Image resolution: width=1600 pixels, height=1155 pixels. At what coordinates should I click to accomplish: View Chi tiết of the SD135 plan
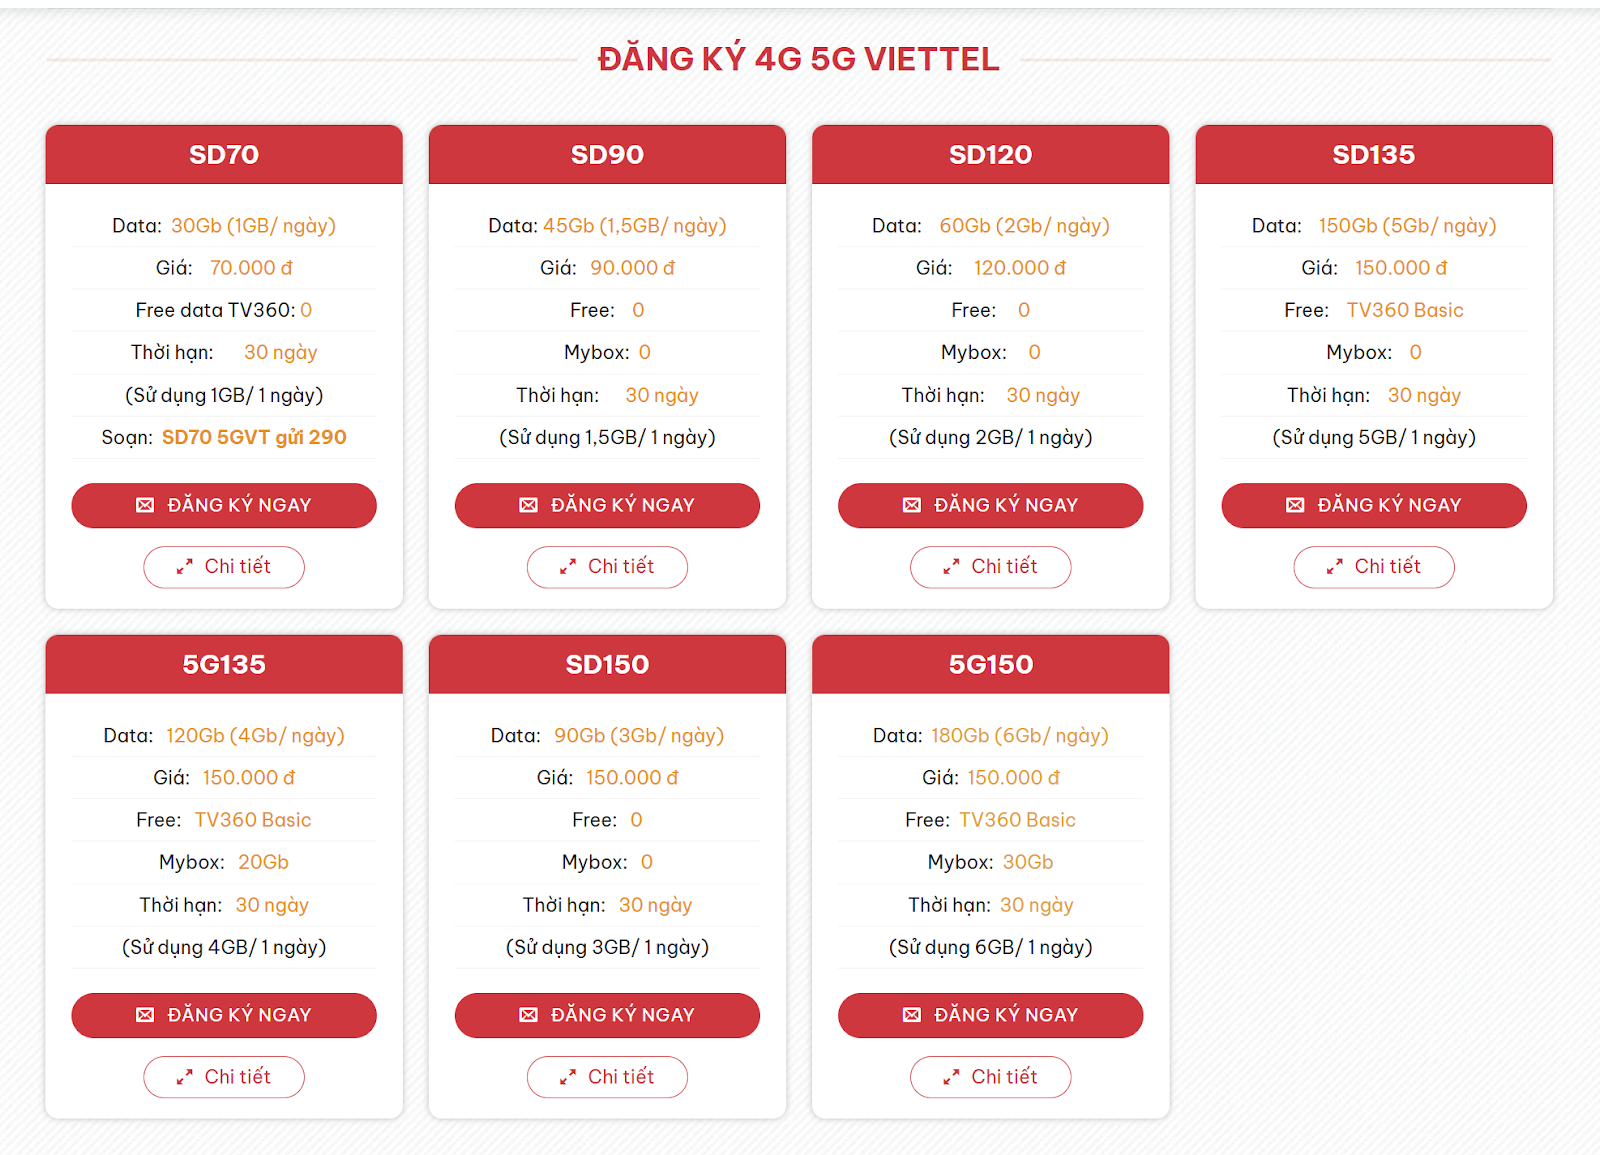[x=1373, y=567]
